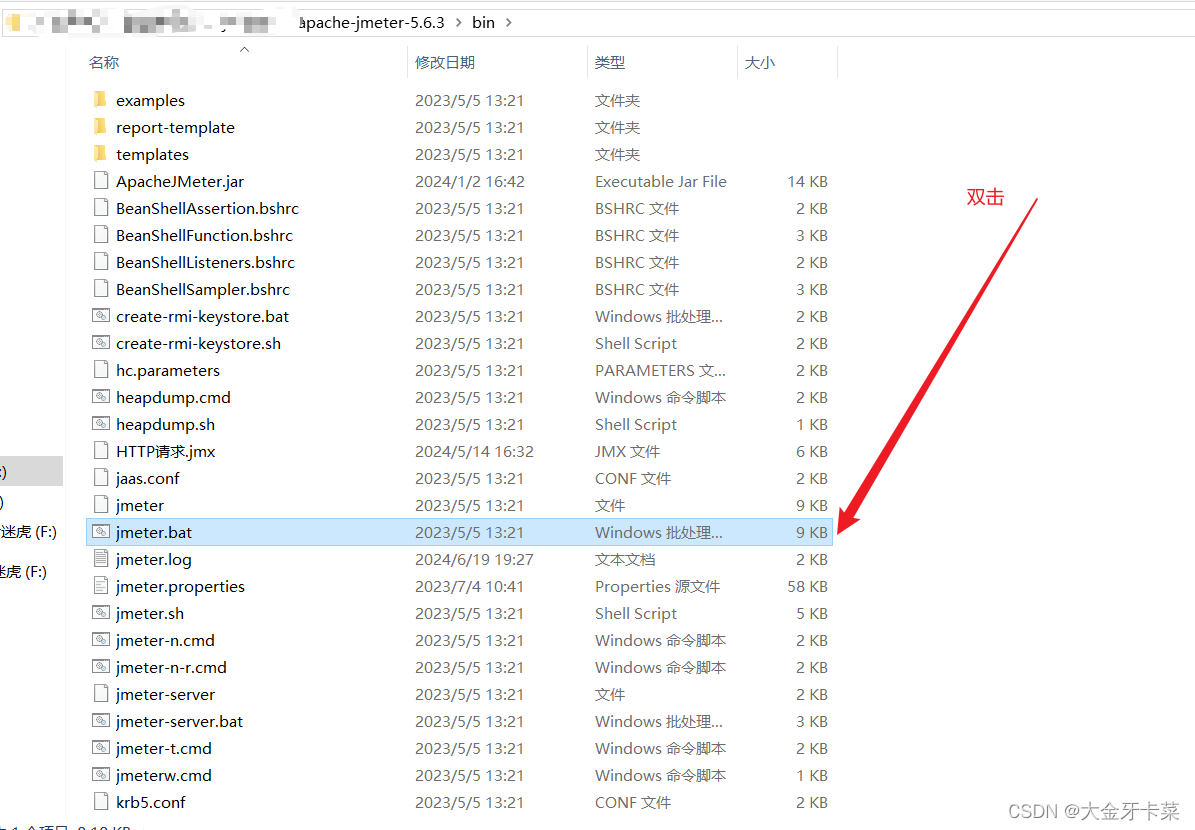Click the heapdump.sh script icon
Screen dimensions: 1195x830
tap(101, 424)
